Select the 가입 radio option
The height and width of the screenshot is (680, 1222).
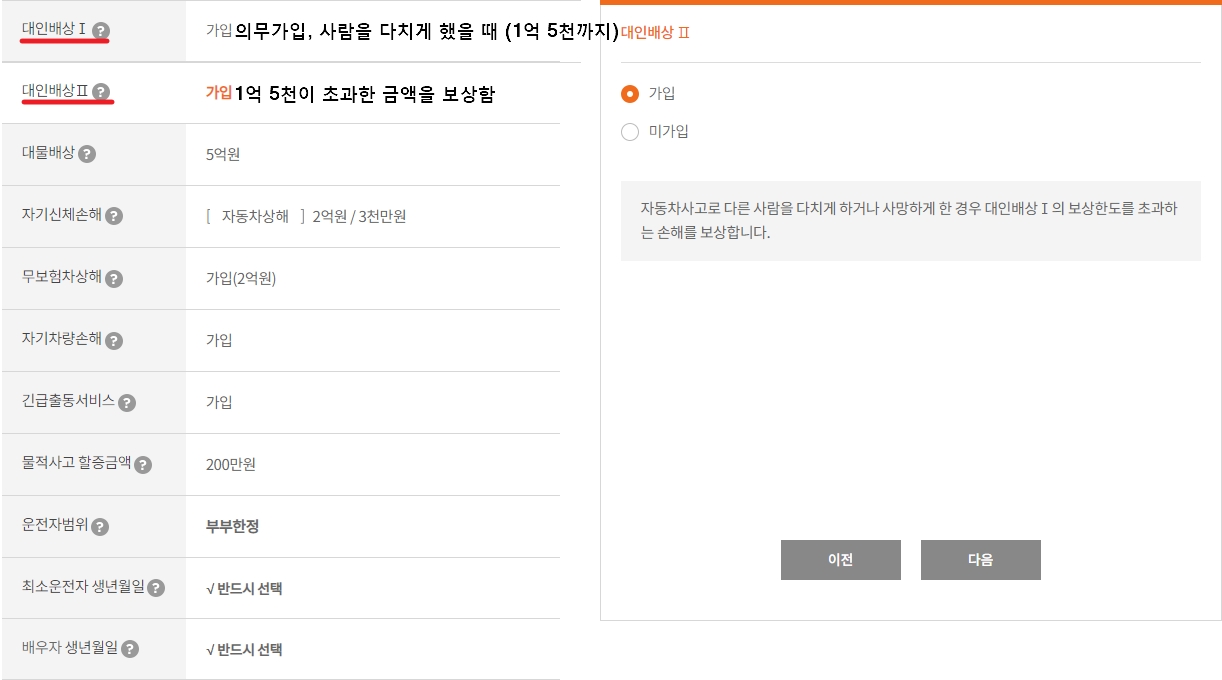coord(630,94)
